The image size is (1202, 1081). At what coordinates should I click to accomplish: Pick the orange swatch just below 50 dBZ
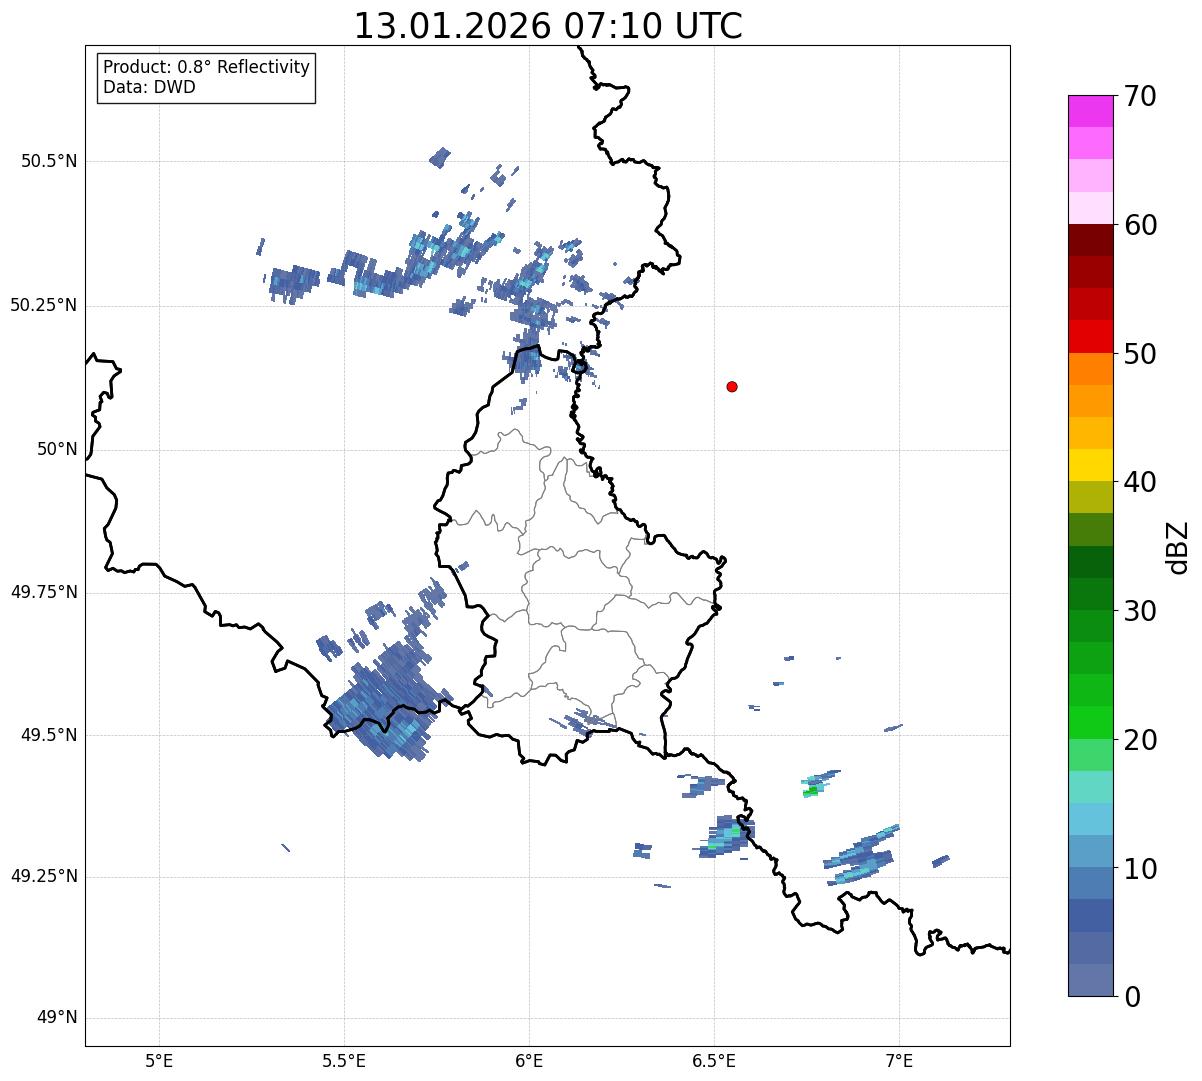(x=1090, y=369)
